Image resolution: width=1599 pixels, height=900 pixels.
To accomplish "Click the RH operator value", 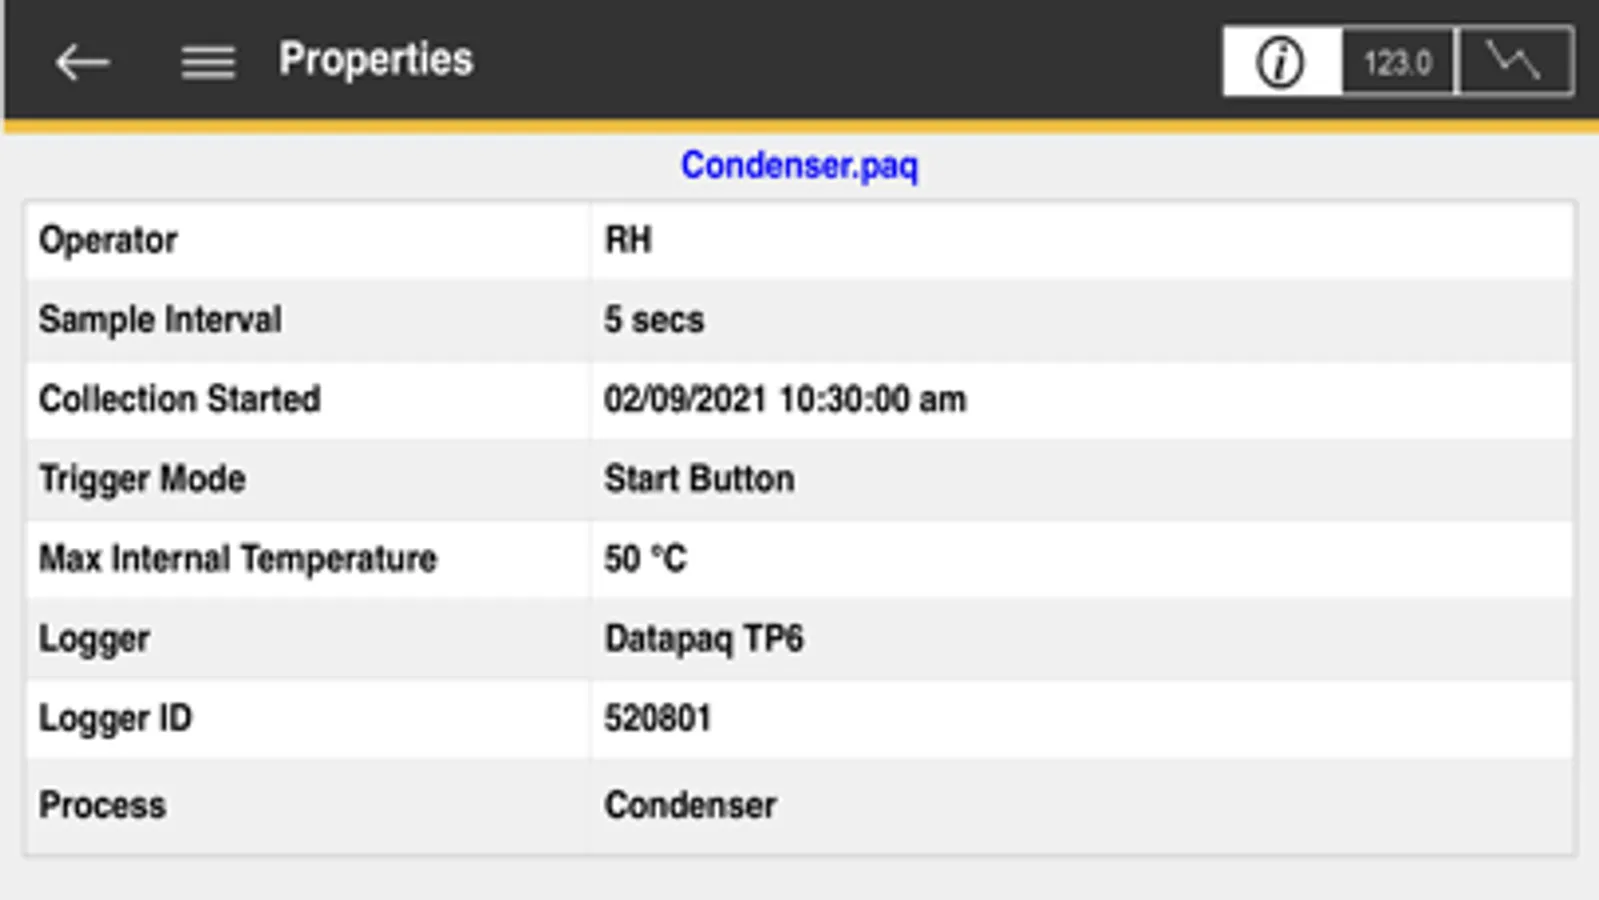I will pyautogui.click(x=628, y=240).
